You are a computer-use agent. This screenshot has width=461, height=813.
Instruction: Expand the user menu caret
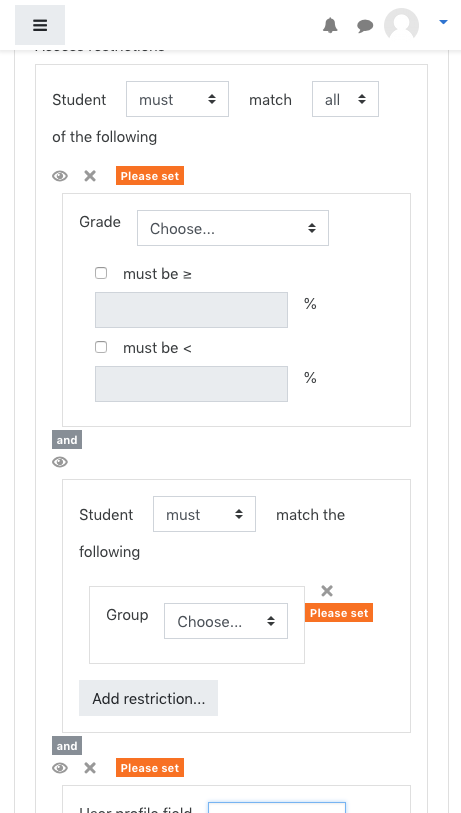(x=443, y=22)
